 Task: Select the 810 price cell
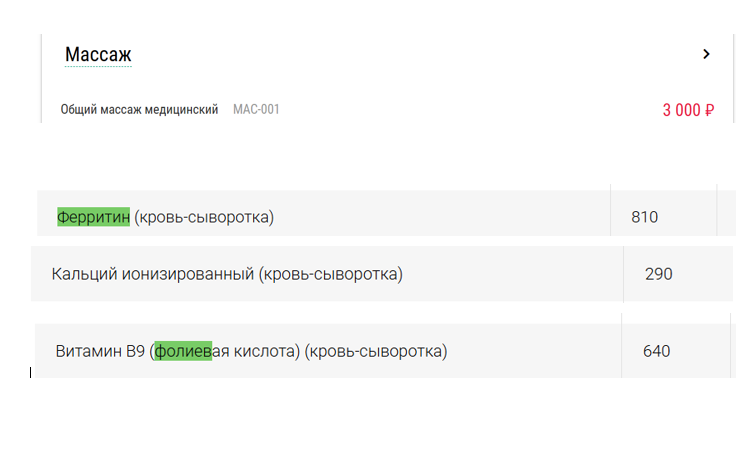click(x=644, y=216)
